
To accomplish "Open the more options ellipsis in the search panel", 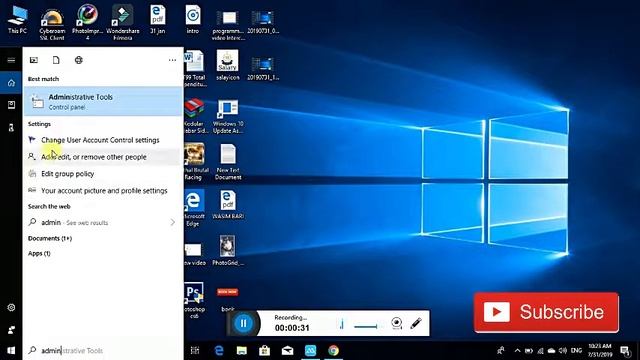I will coord(172,60).
